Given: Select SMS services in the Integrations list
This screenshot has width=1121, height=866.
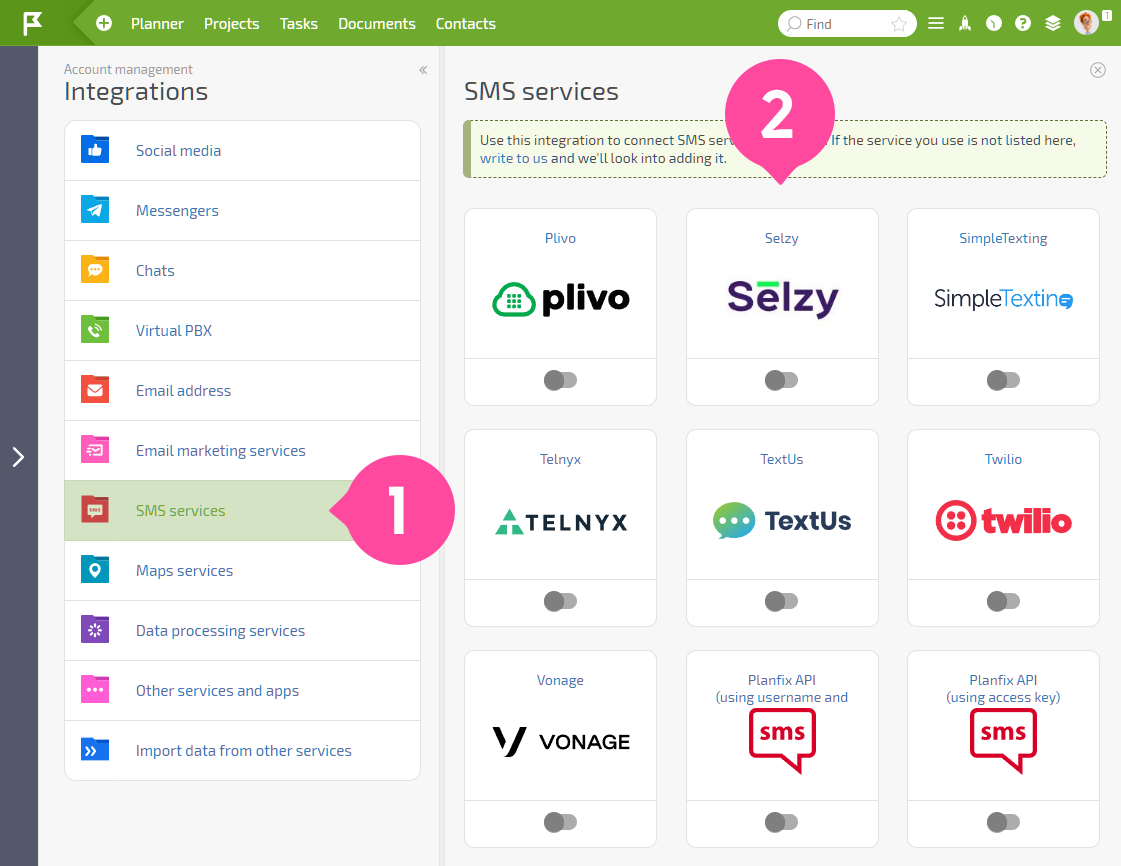Looking at the screenshot, I should (242, 511).
